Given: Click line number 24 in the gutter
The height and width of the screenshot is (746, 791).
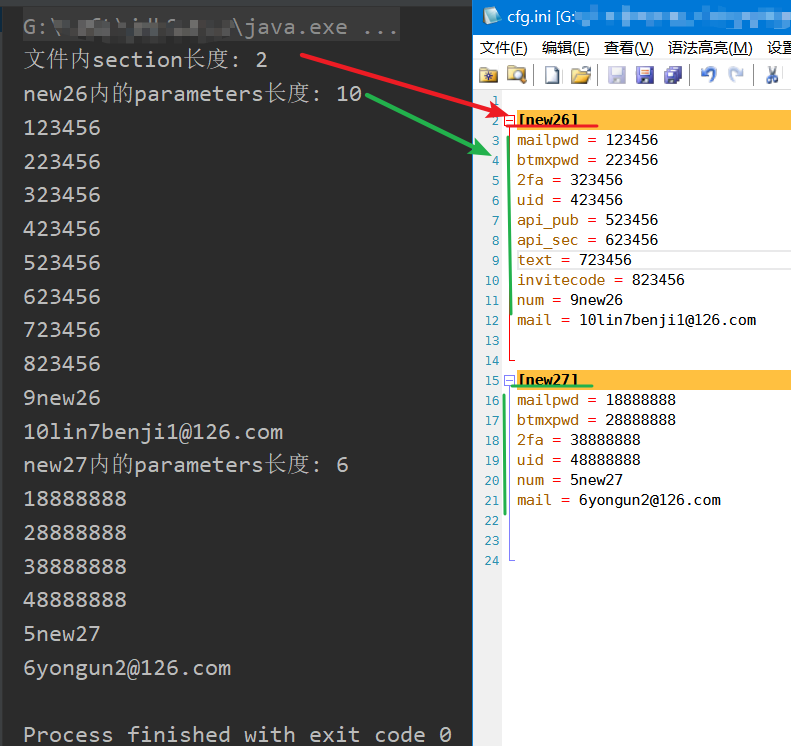Looking at the screenshot, I should (492, 561).
